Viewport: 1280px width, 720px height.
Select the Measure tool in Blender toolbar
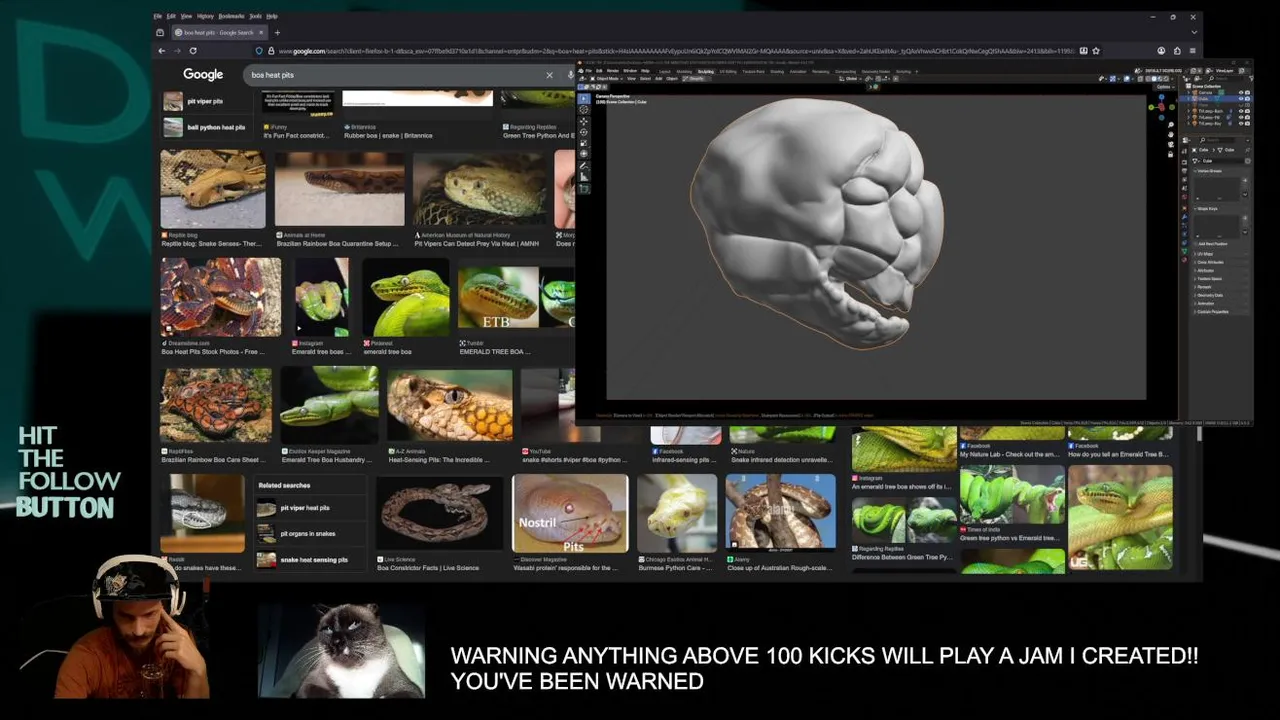584,176
